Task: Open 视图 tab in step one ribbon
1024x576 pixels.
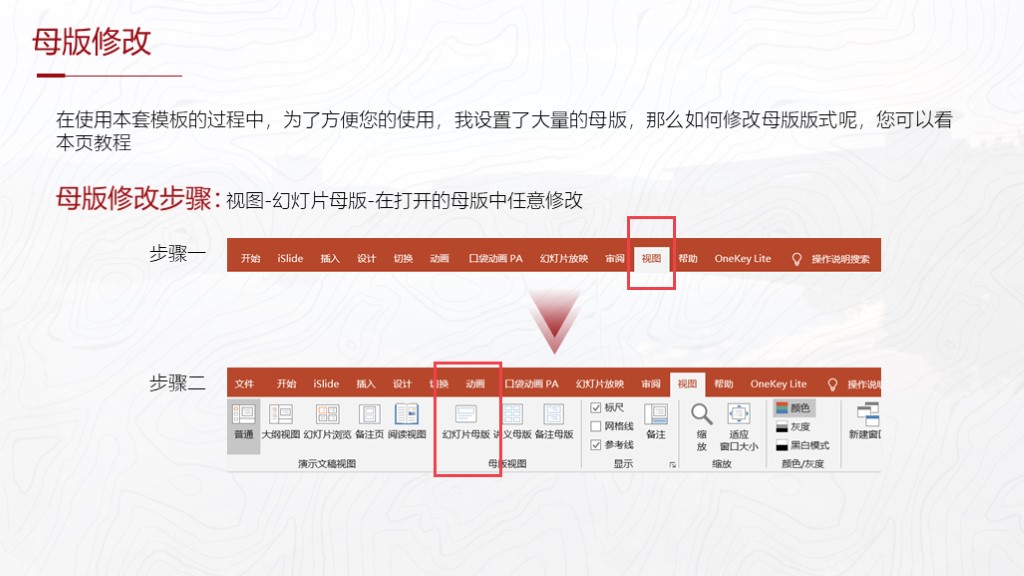Action: [651, 259]
